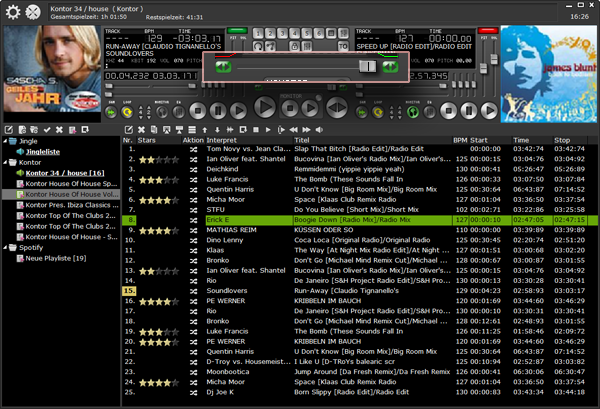
Task: Click the pencil edit icon in the playlist tree toolbar
Action: tap(8, 130)
